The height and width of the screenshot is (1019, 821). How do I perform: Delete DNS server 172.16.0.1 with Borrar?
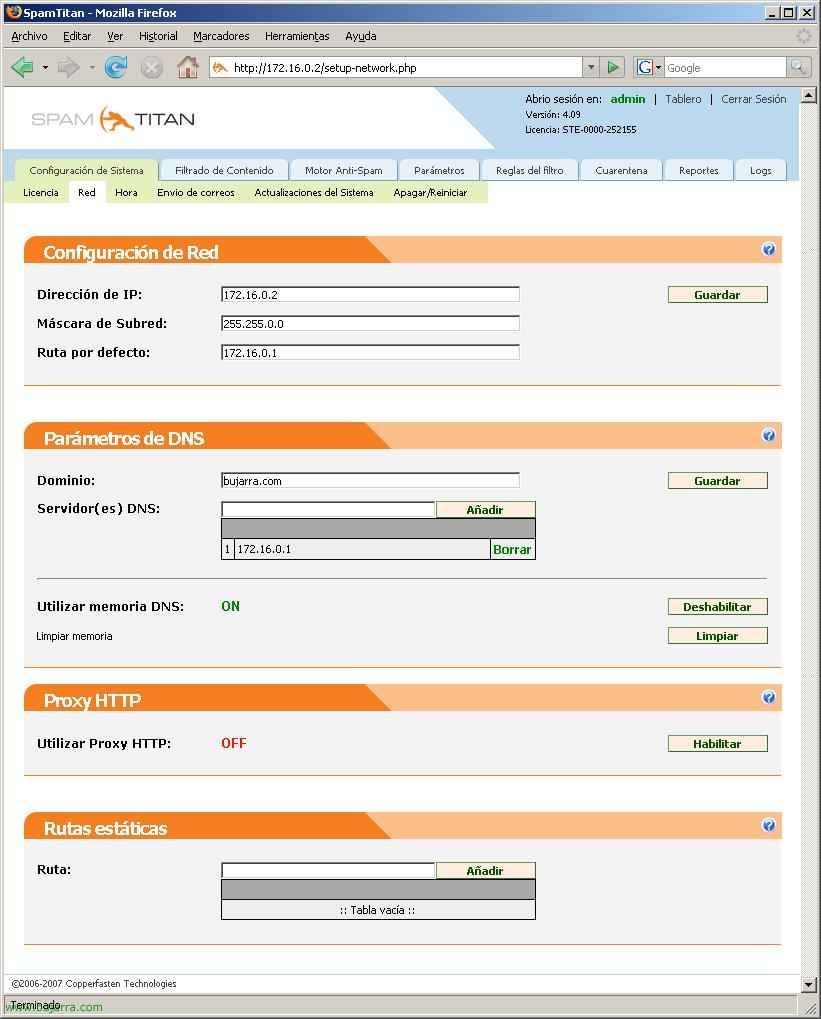click(512, 549)
